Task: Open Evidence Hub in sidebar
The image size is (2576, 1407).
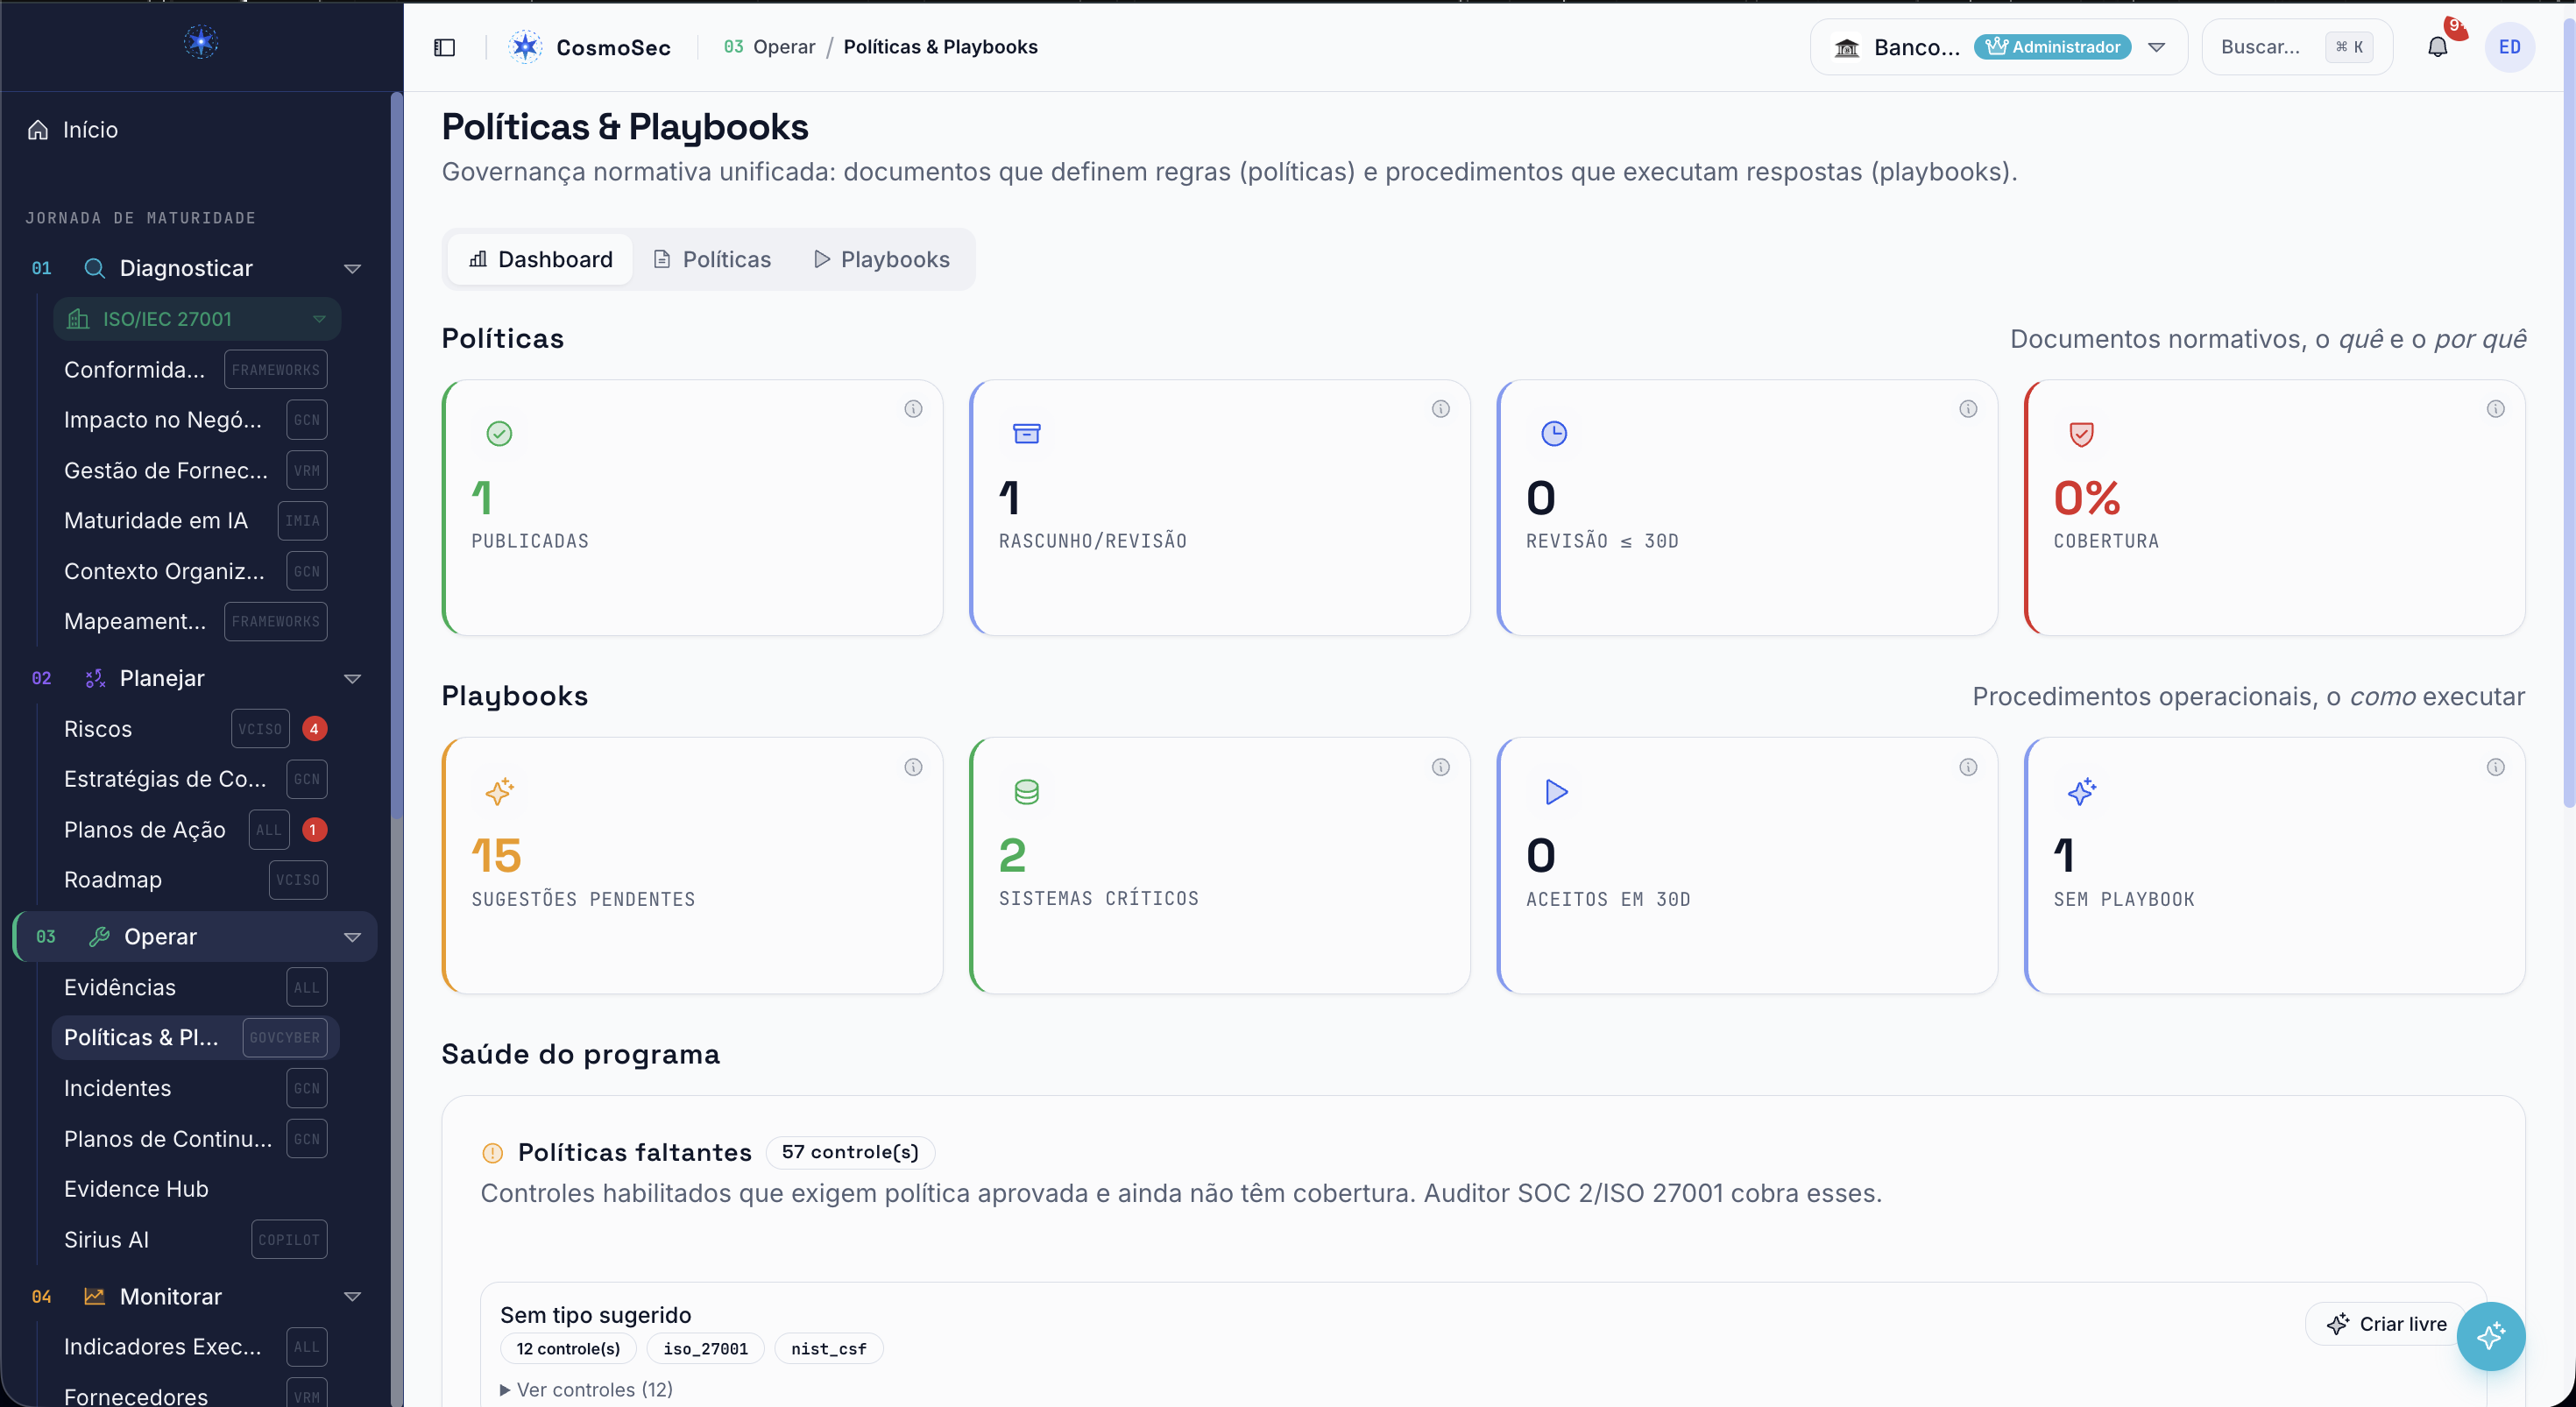Action: [136, 1189]
